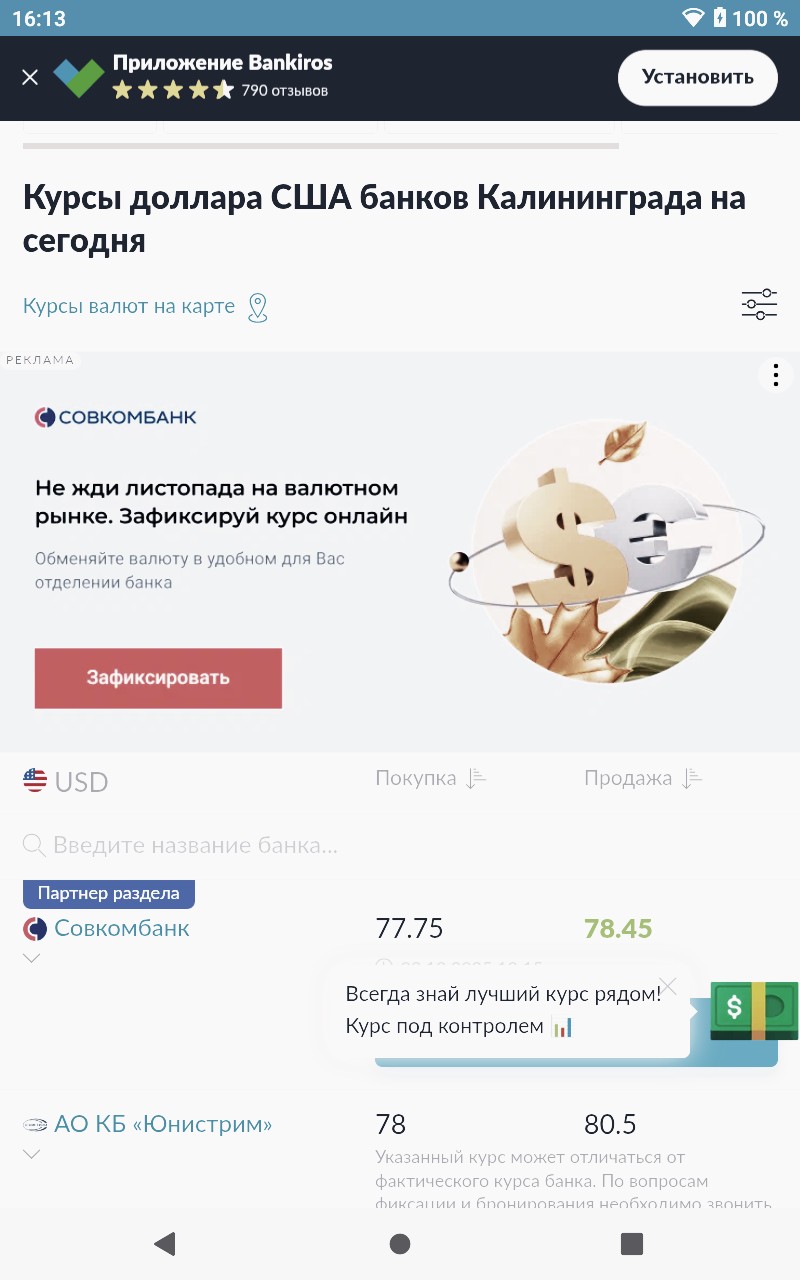Open the filter sliders icon
The height and width of the screenshot is (1280, 800).
click(759, 304)
